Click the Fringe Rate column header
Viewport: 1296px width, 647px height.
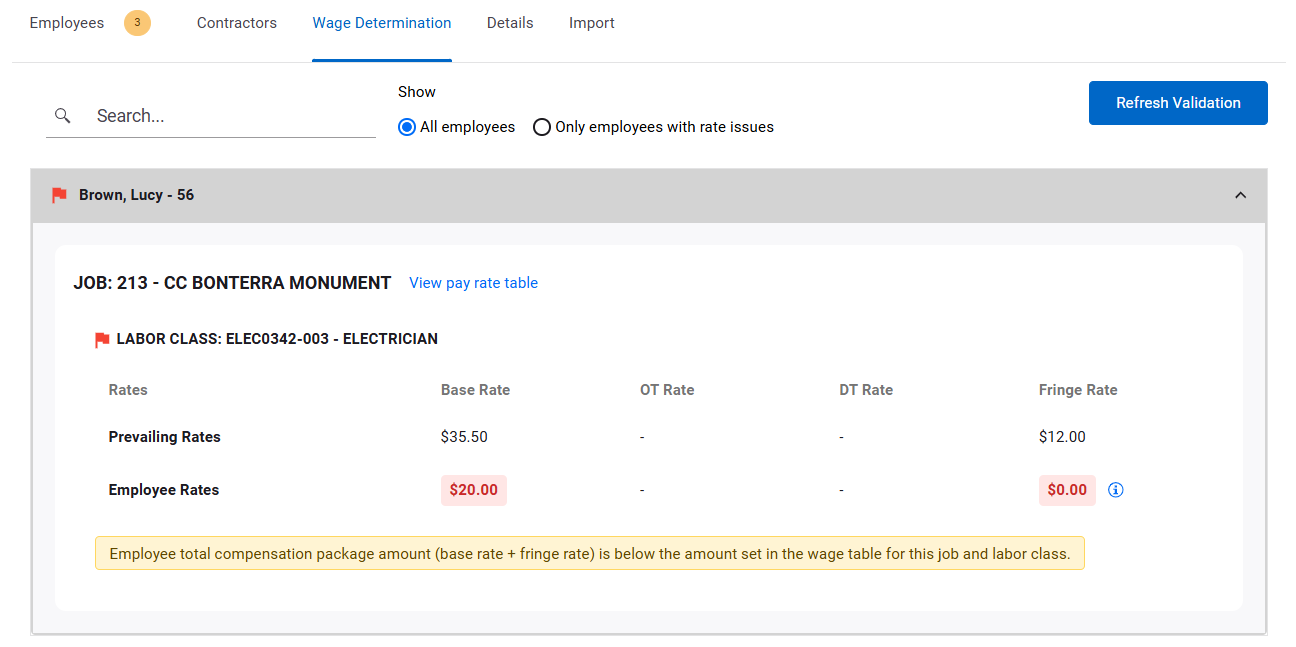pyautogui.click(x=1078, y=390)
